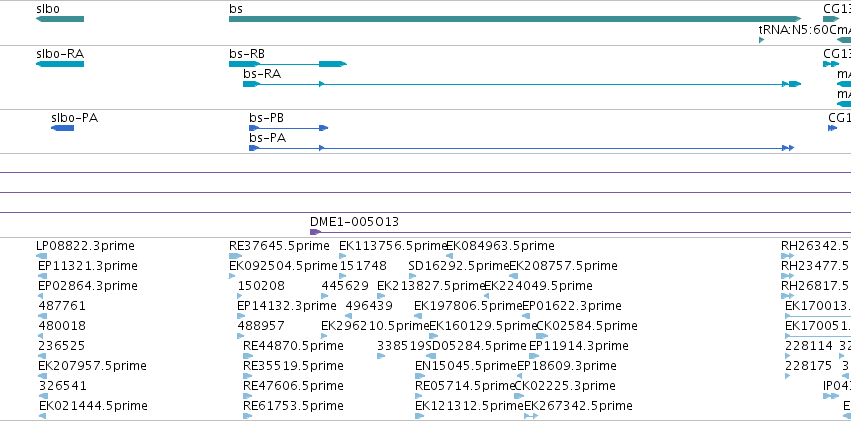Screen dimensions: 851x421
Task: Select the RE37645.5prime EST label
Action: (x=279, y=246)
